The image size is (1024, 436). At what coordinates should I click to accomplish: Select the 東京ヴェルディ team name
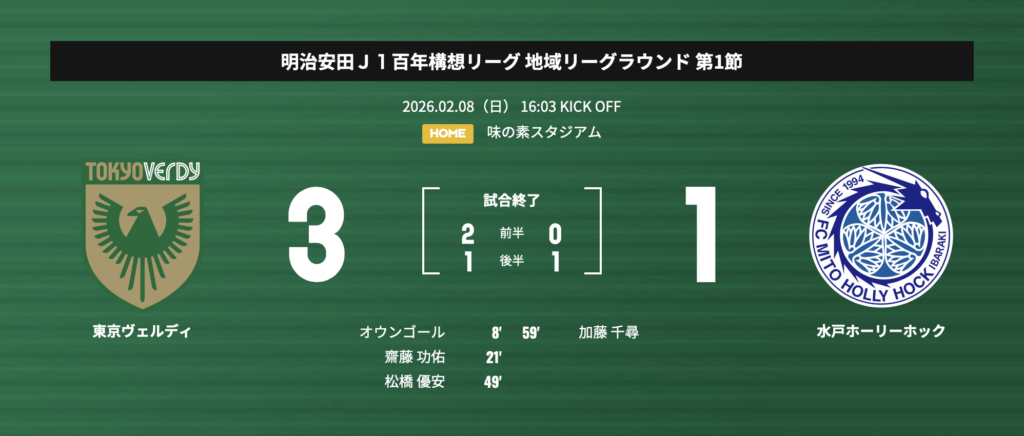142,331
